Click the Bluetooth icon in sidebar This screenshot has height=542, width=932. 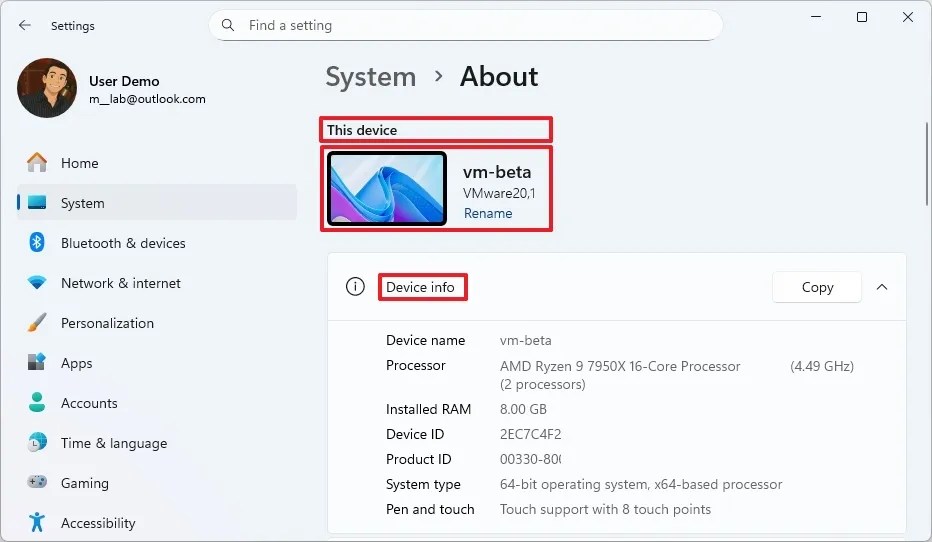point(37,242)
